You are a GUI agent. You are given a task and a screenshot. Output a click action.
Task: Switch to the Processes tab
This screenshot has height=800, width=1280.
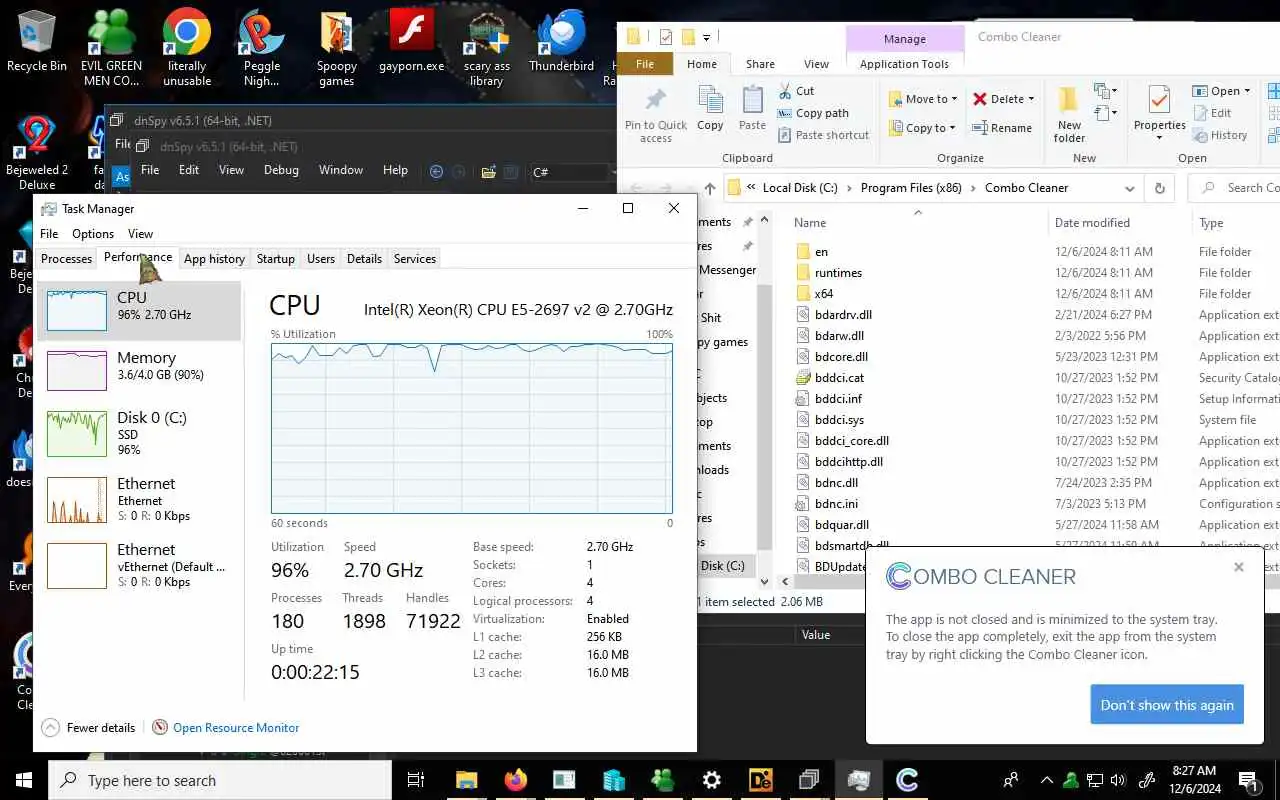point(66,259)
